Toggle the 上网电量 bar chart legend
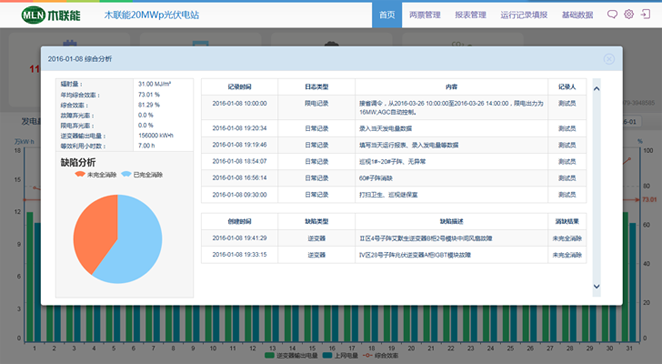The height and width of the screenshot is (364, 662). coord(340,356)
